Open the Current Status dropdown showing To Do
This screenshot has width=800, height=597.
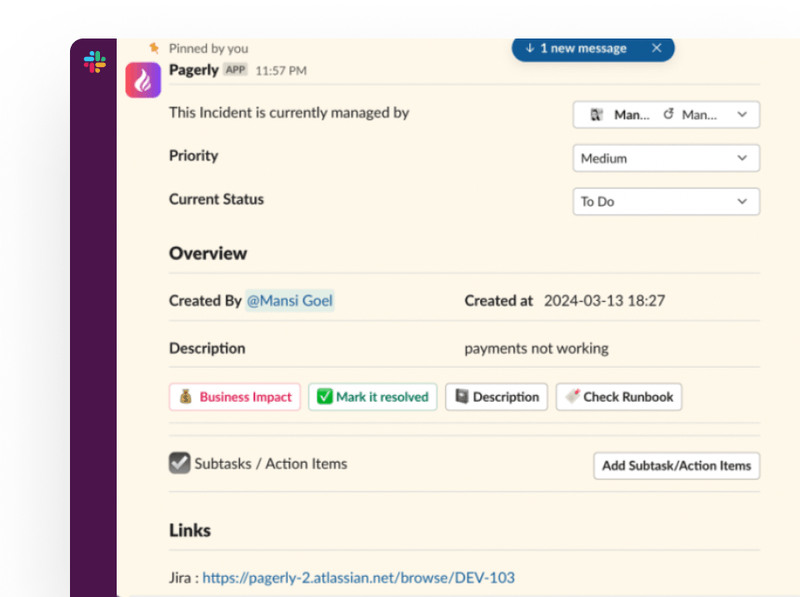666,201
